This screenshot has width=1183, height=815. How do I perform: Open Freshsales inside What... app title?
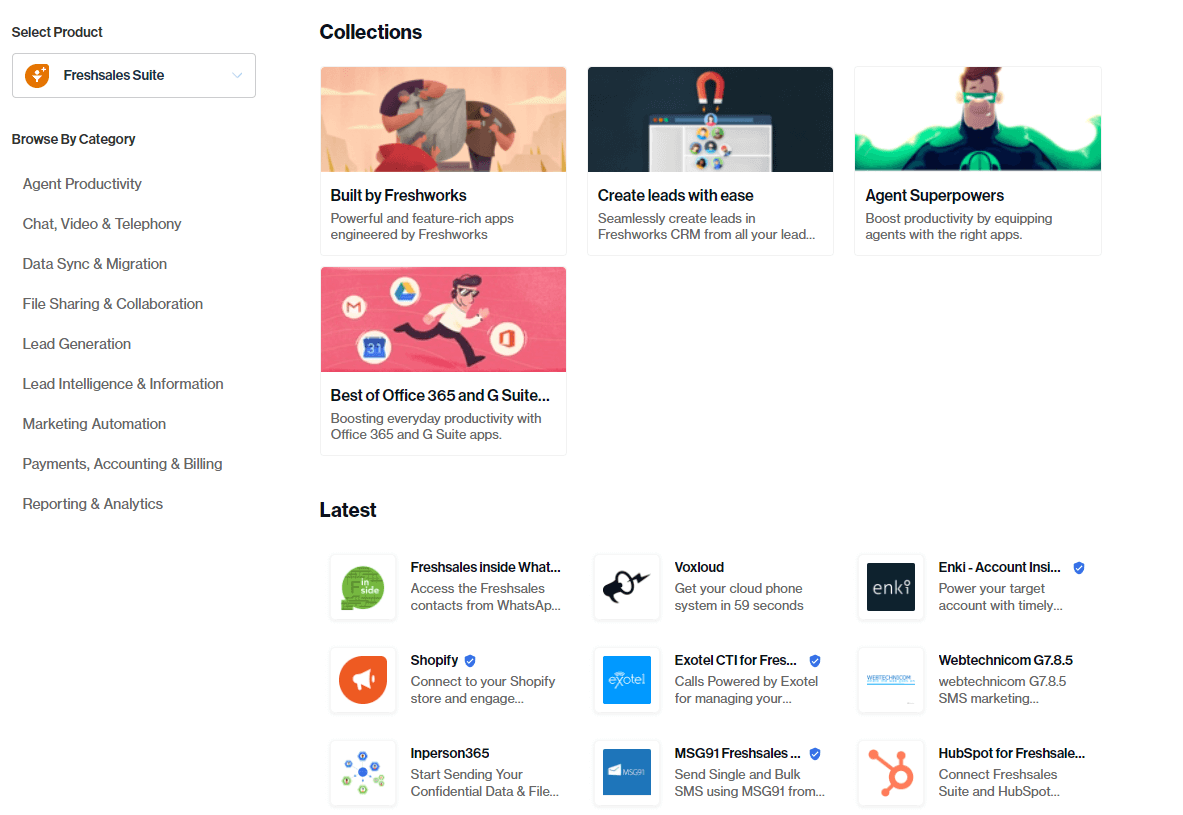pos(485,567)
